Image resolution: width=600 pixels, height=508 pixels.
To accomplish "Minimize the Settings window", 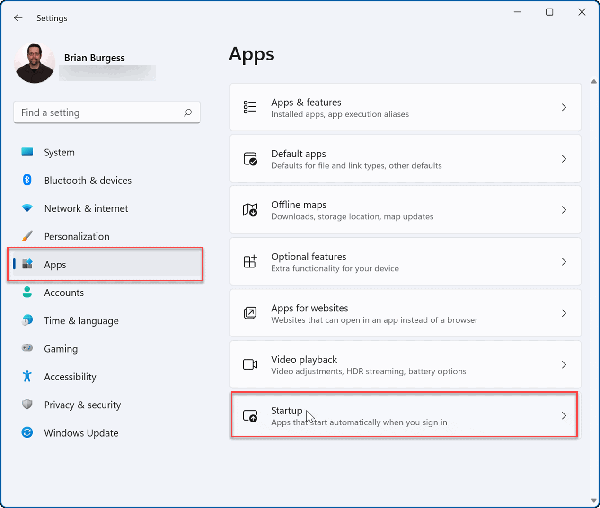I will pyautogui.click(x=517, y=12).
